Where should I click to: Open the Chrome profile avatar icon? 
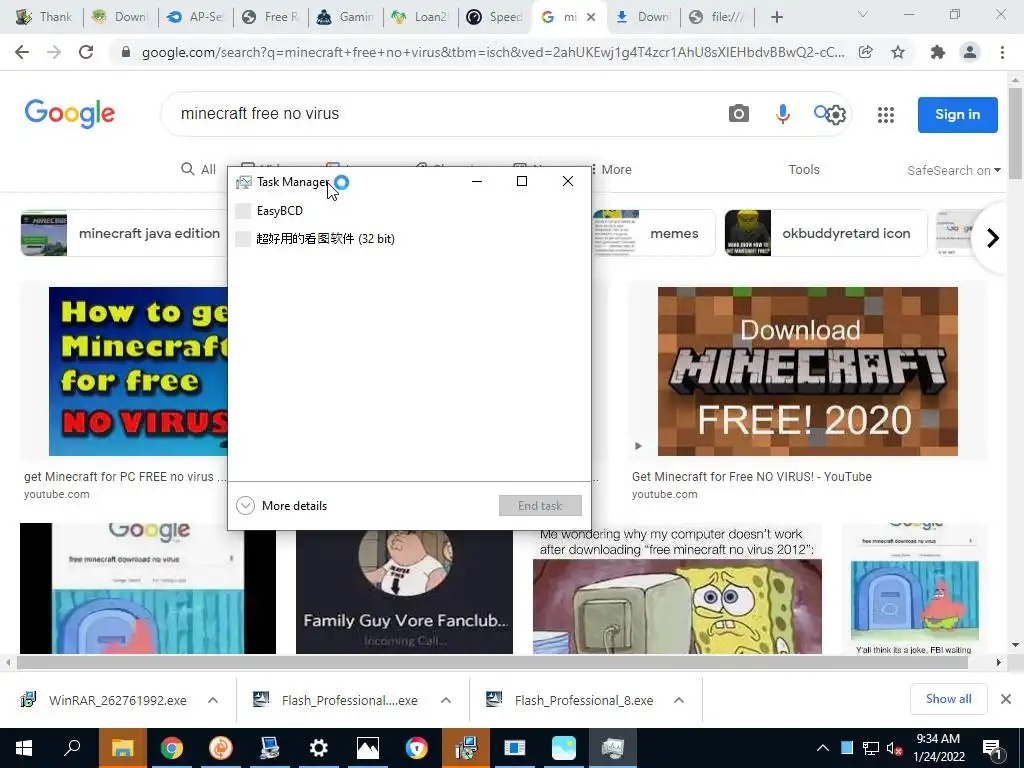(x=970, y=52)
